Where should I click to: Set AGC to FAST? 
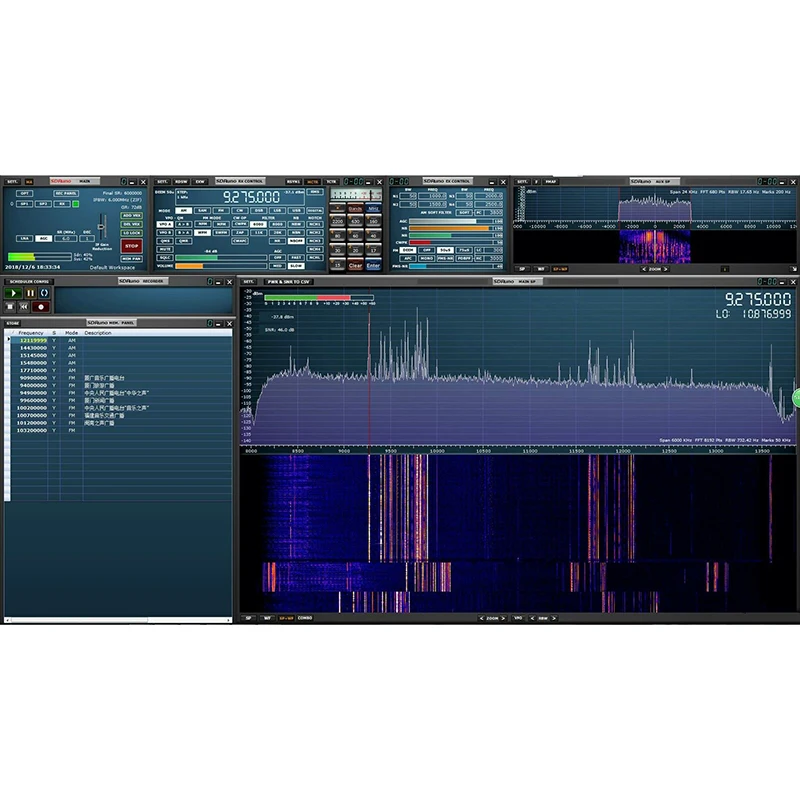point(296,258)
